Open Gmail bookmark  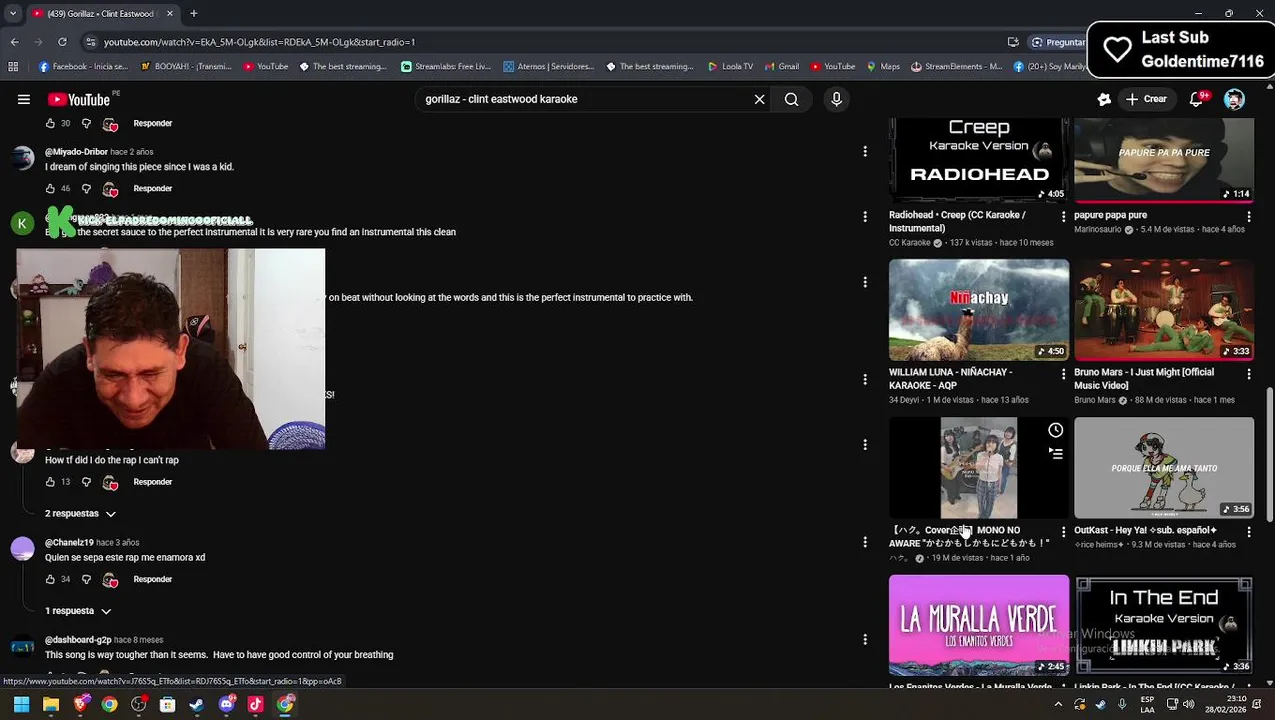(x=782, y=66)
